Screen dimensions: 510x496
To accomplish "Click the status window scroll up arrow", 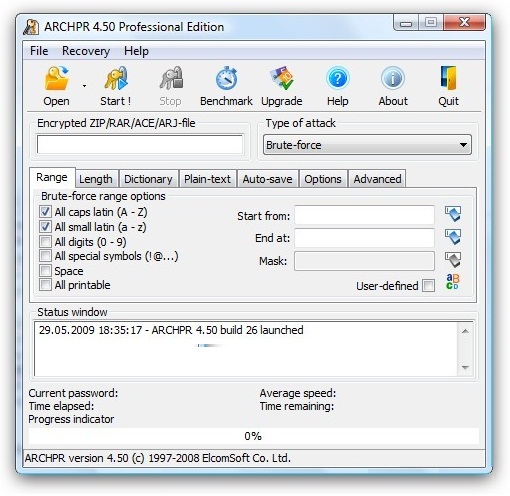I will (465, 331).
